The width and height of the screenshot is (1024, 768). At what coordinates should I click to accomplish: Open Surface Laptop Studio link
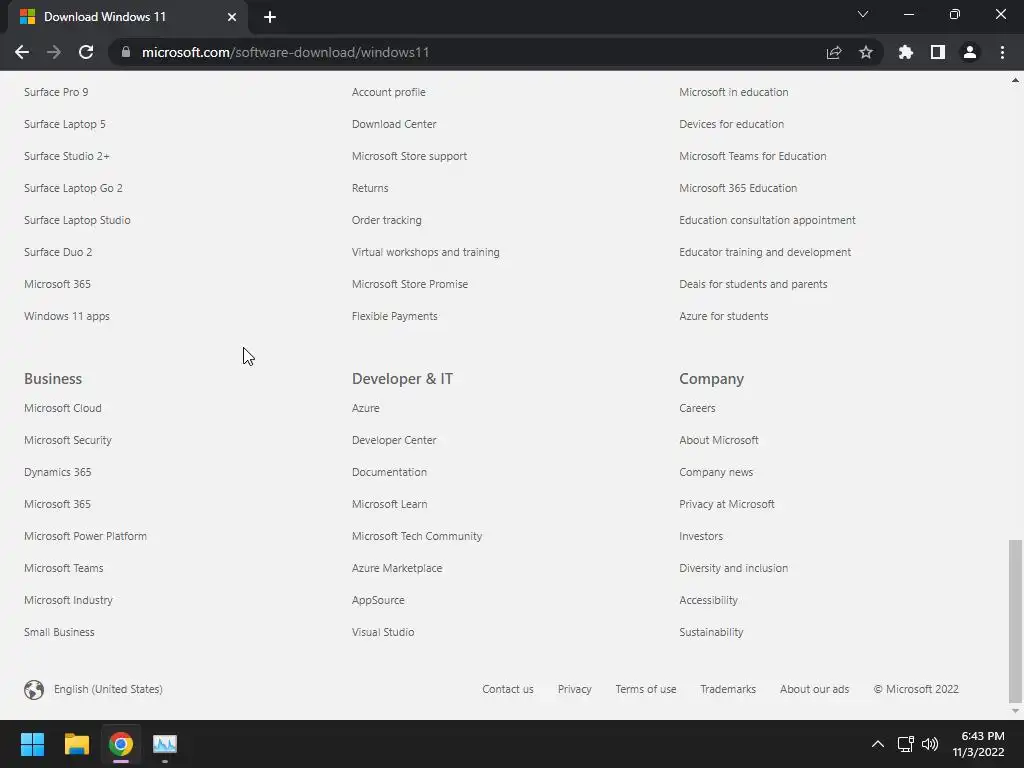pyautogui.click(x=77, y=220)
